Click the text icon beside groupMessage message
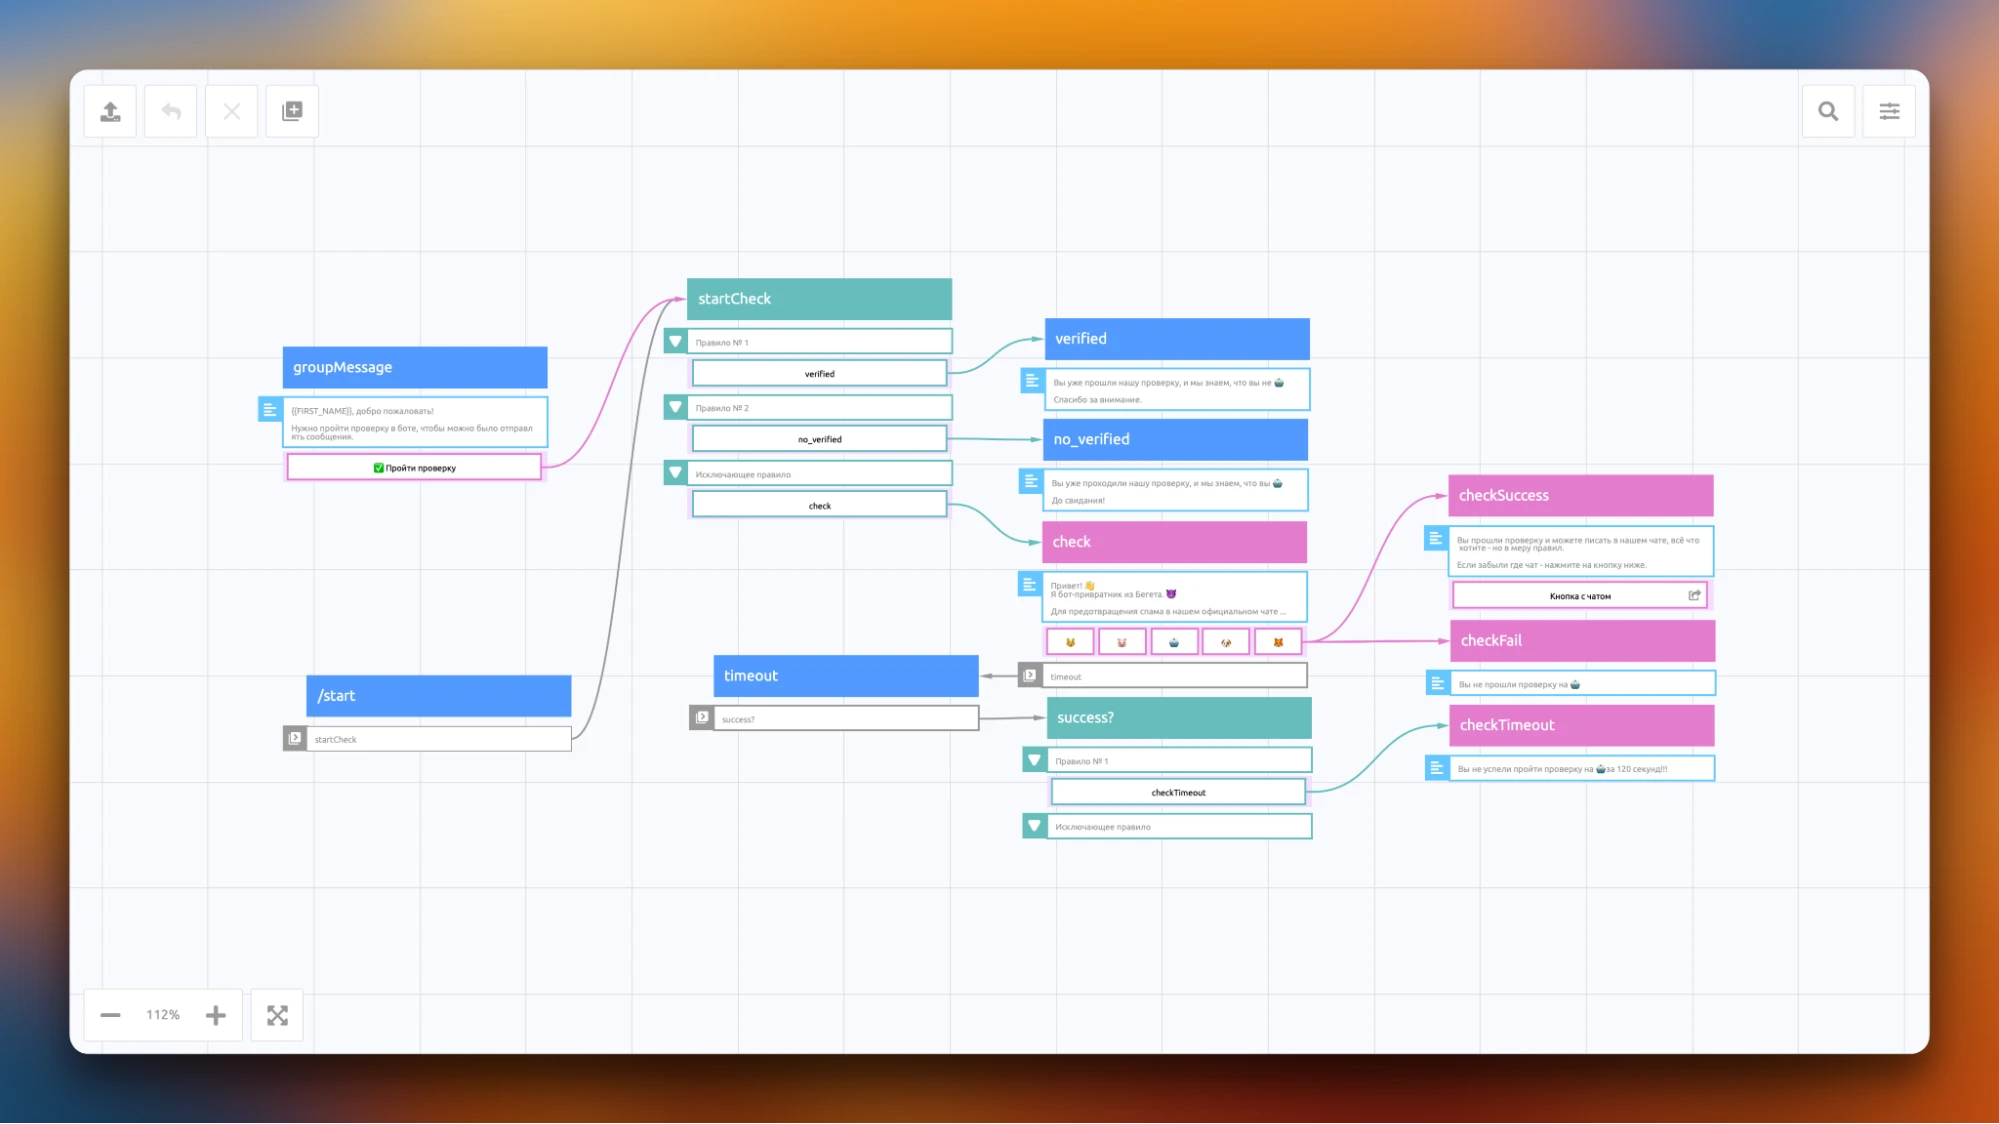Image resolution: width=1999 pixels, height=1124 pixels. click(x=269, y=409)
